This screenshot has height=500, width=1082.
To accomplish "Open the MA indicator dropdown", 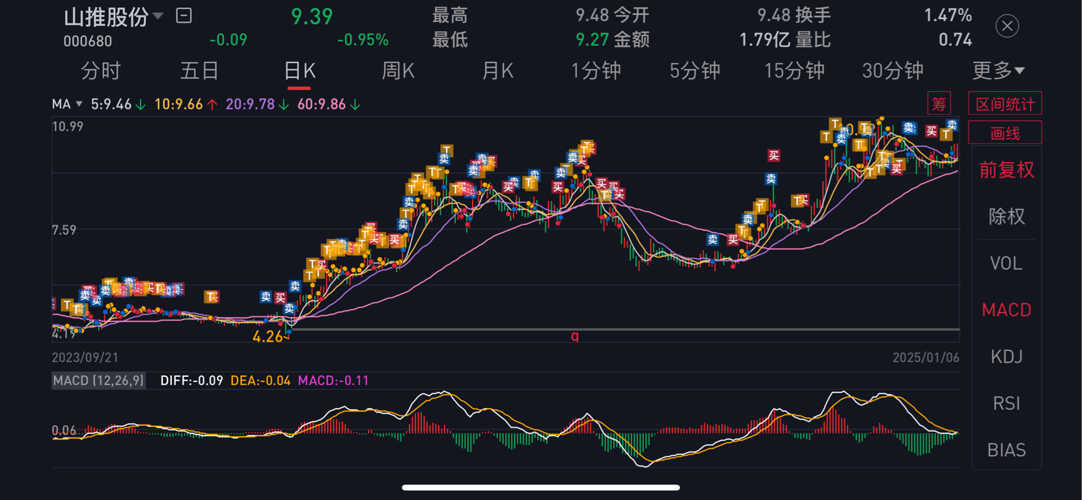I will [x=68, y=104].
